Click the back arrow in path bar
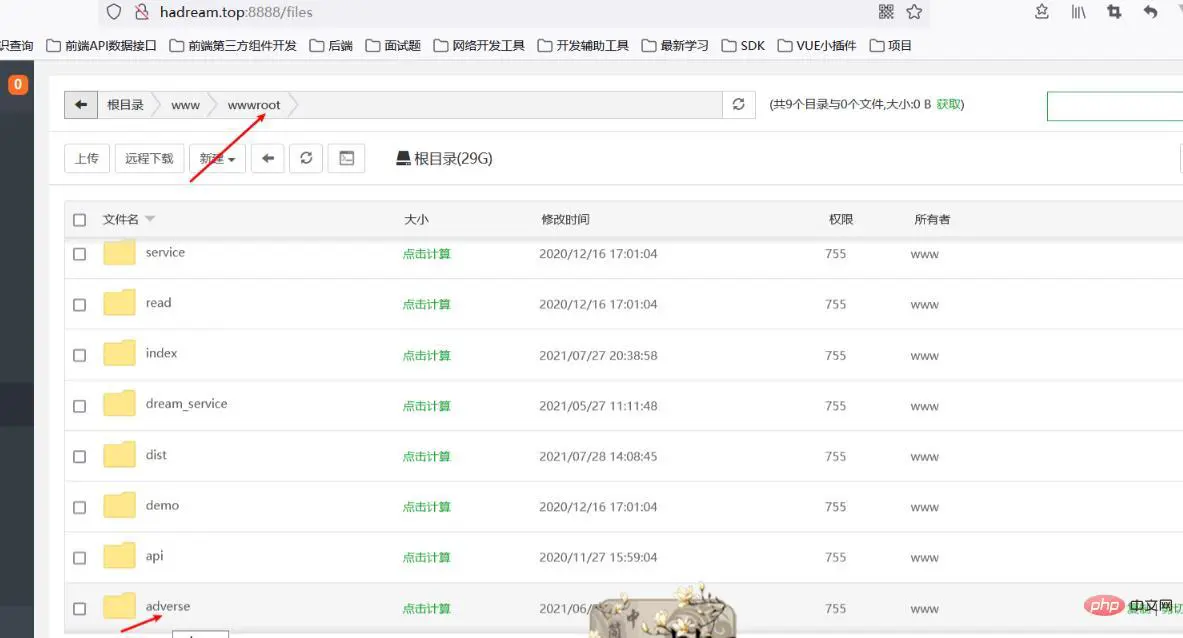The image size is (1183, 638). (81, 105)
